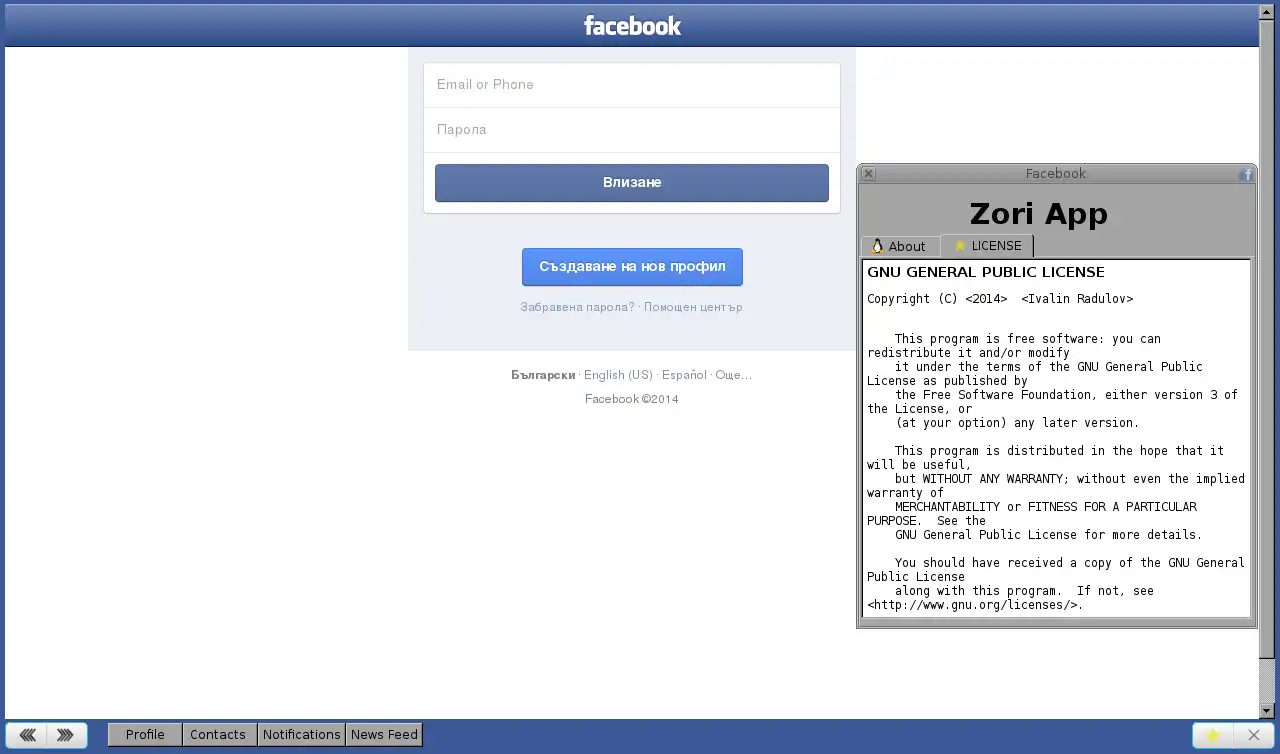
Task: Open the Още... languages link
Action: tap(733, 375)
